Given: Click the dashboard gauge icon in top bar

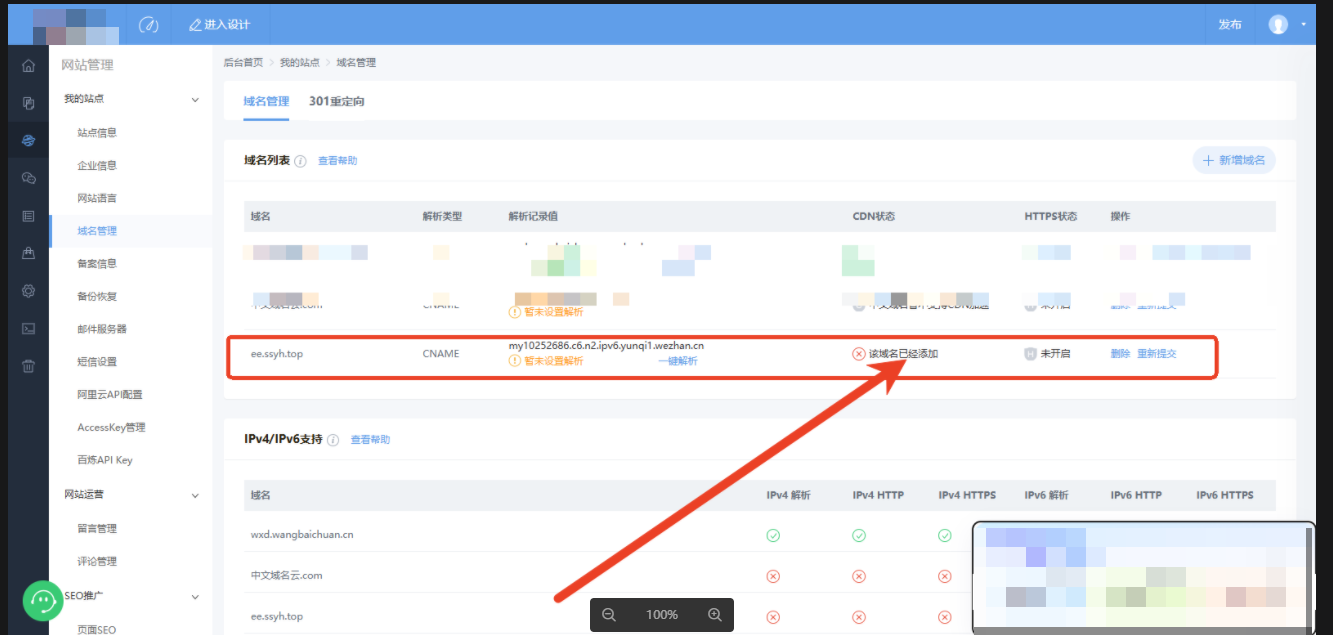Looking at the screenshot, I should 149,24.
